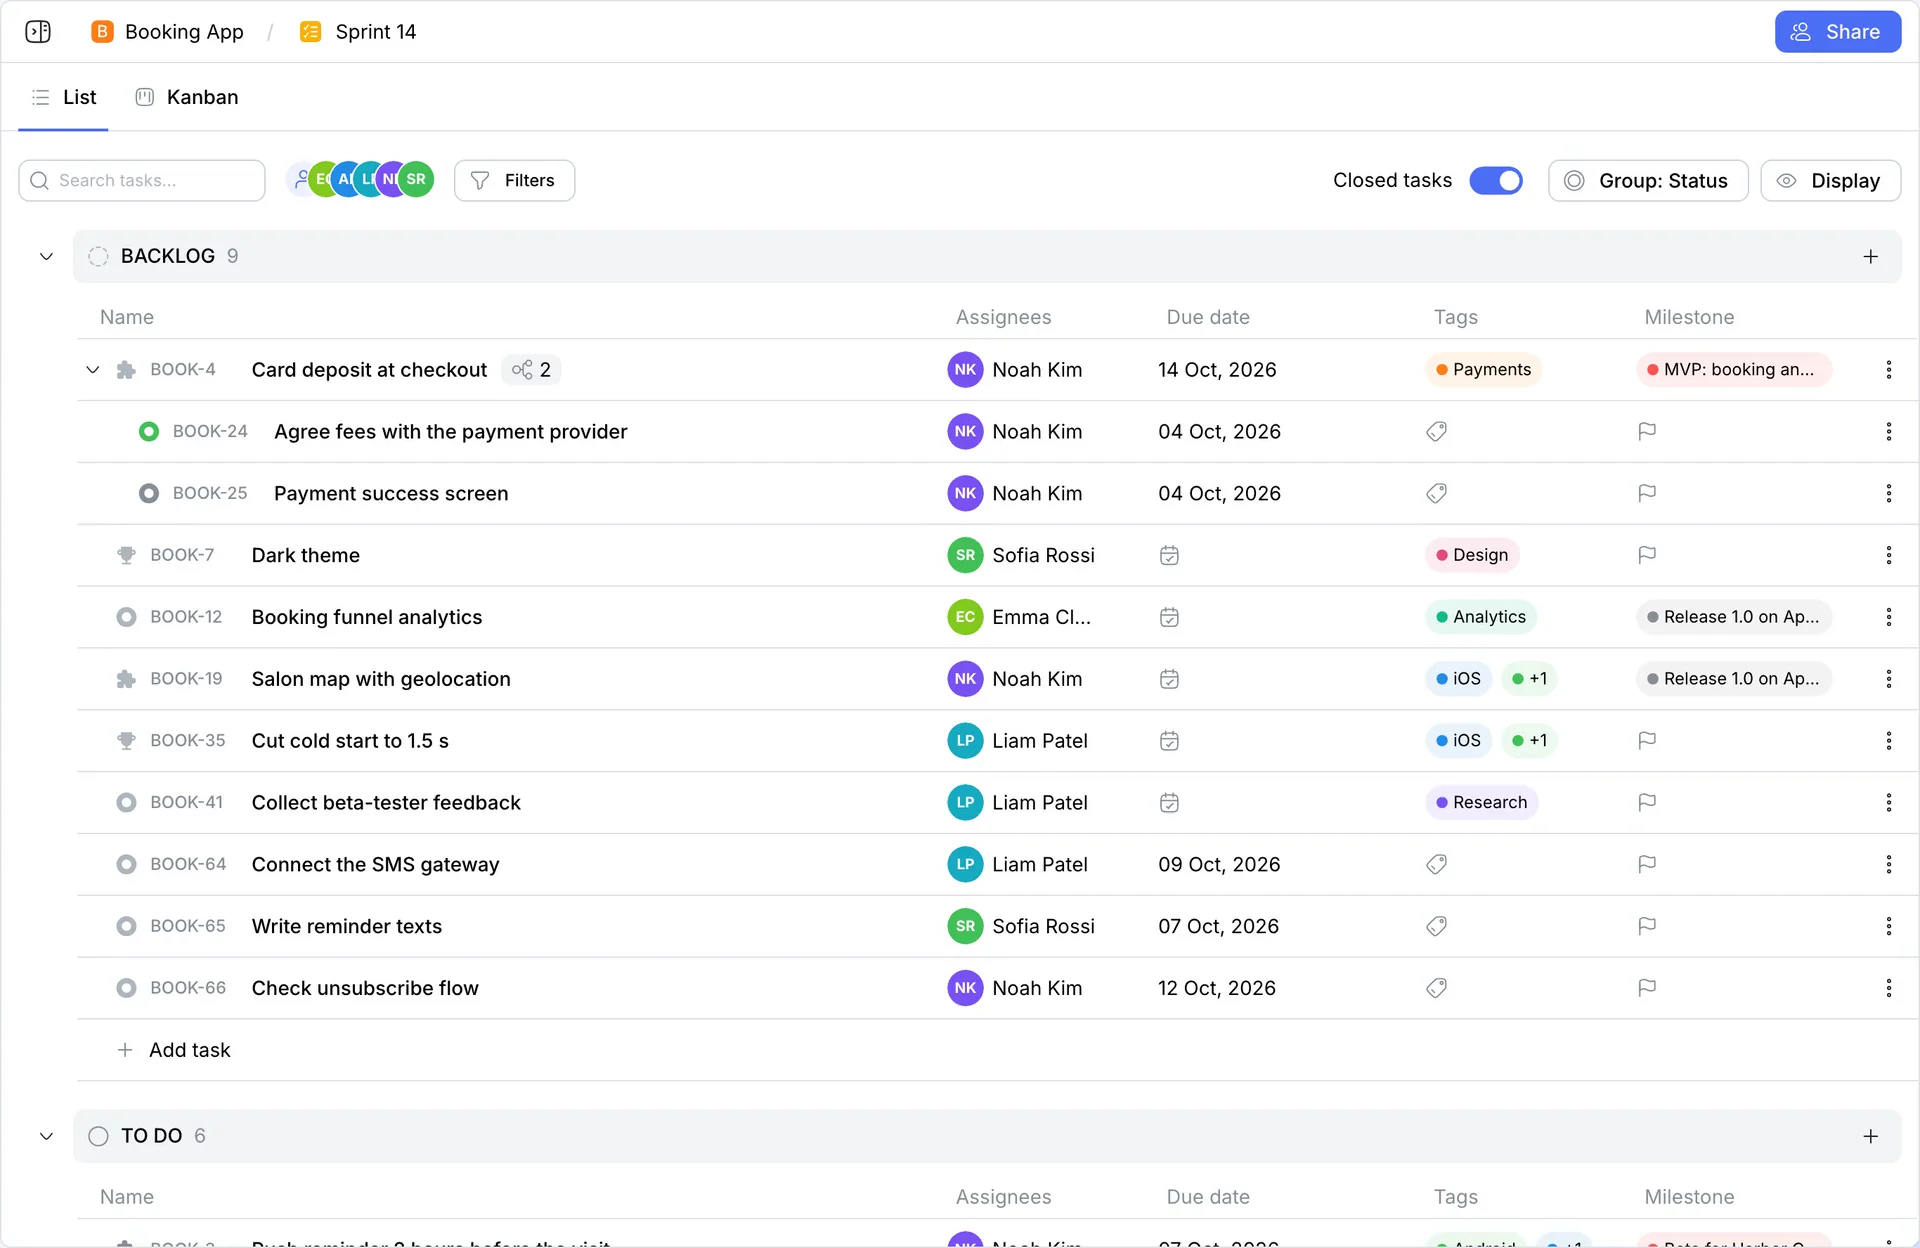The height and width of the screenshot is (1248, 1920).
Task: Set milestone flag for Payment success screen
Action: click(x=1647, y=493)
